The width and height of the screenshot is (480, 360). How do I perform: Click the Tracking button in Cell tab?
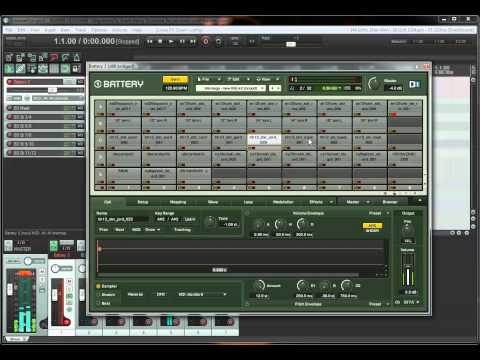[182, 230]
